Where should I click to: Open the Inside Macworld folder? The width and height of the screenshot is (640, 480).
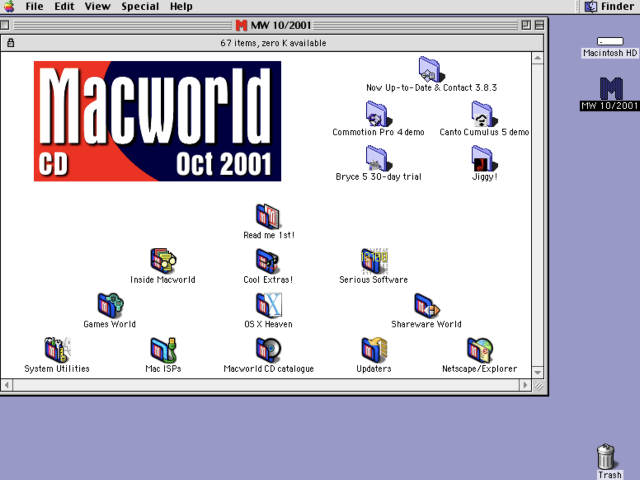163,261
